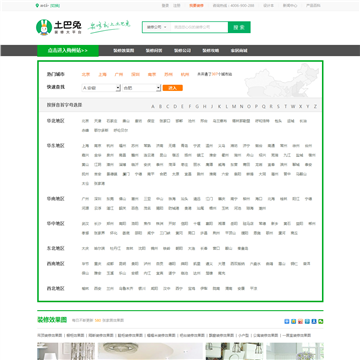Open the 安徽 province dropdown
This screenshot has height=360, width=360.
click(101, 88)
